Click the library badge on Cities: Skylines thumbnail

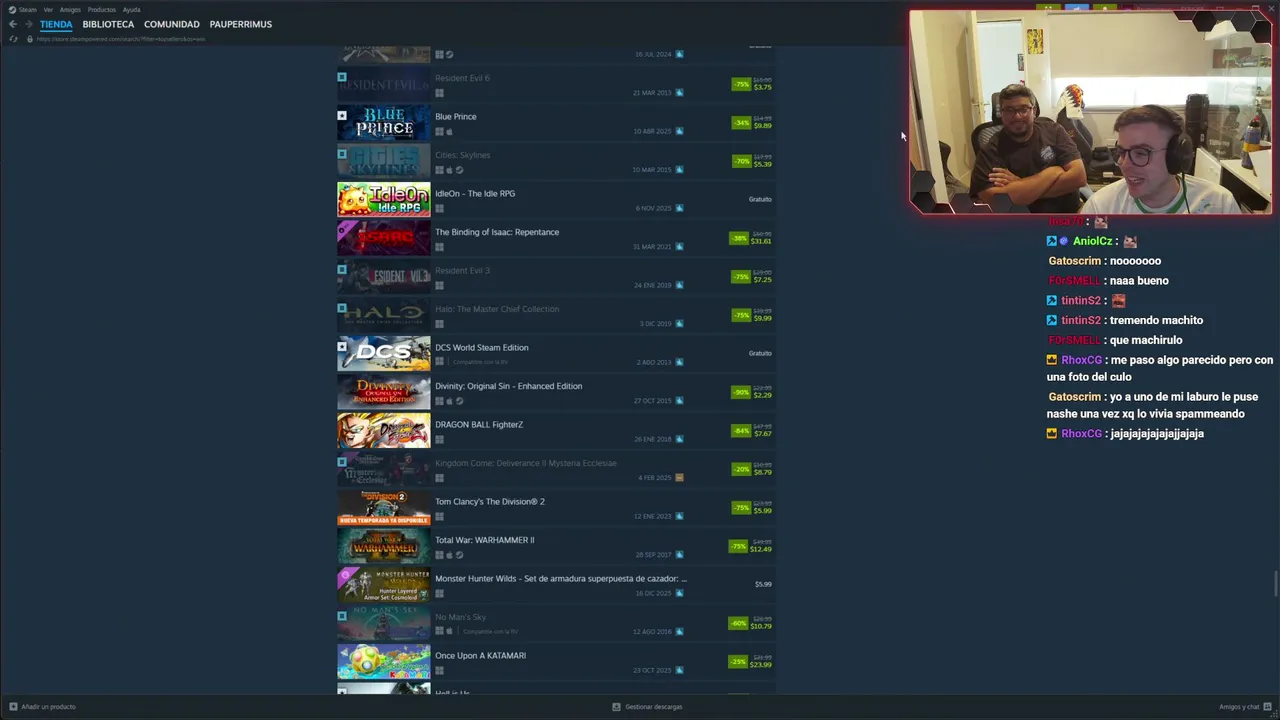point(342,154)
